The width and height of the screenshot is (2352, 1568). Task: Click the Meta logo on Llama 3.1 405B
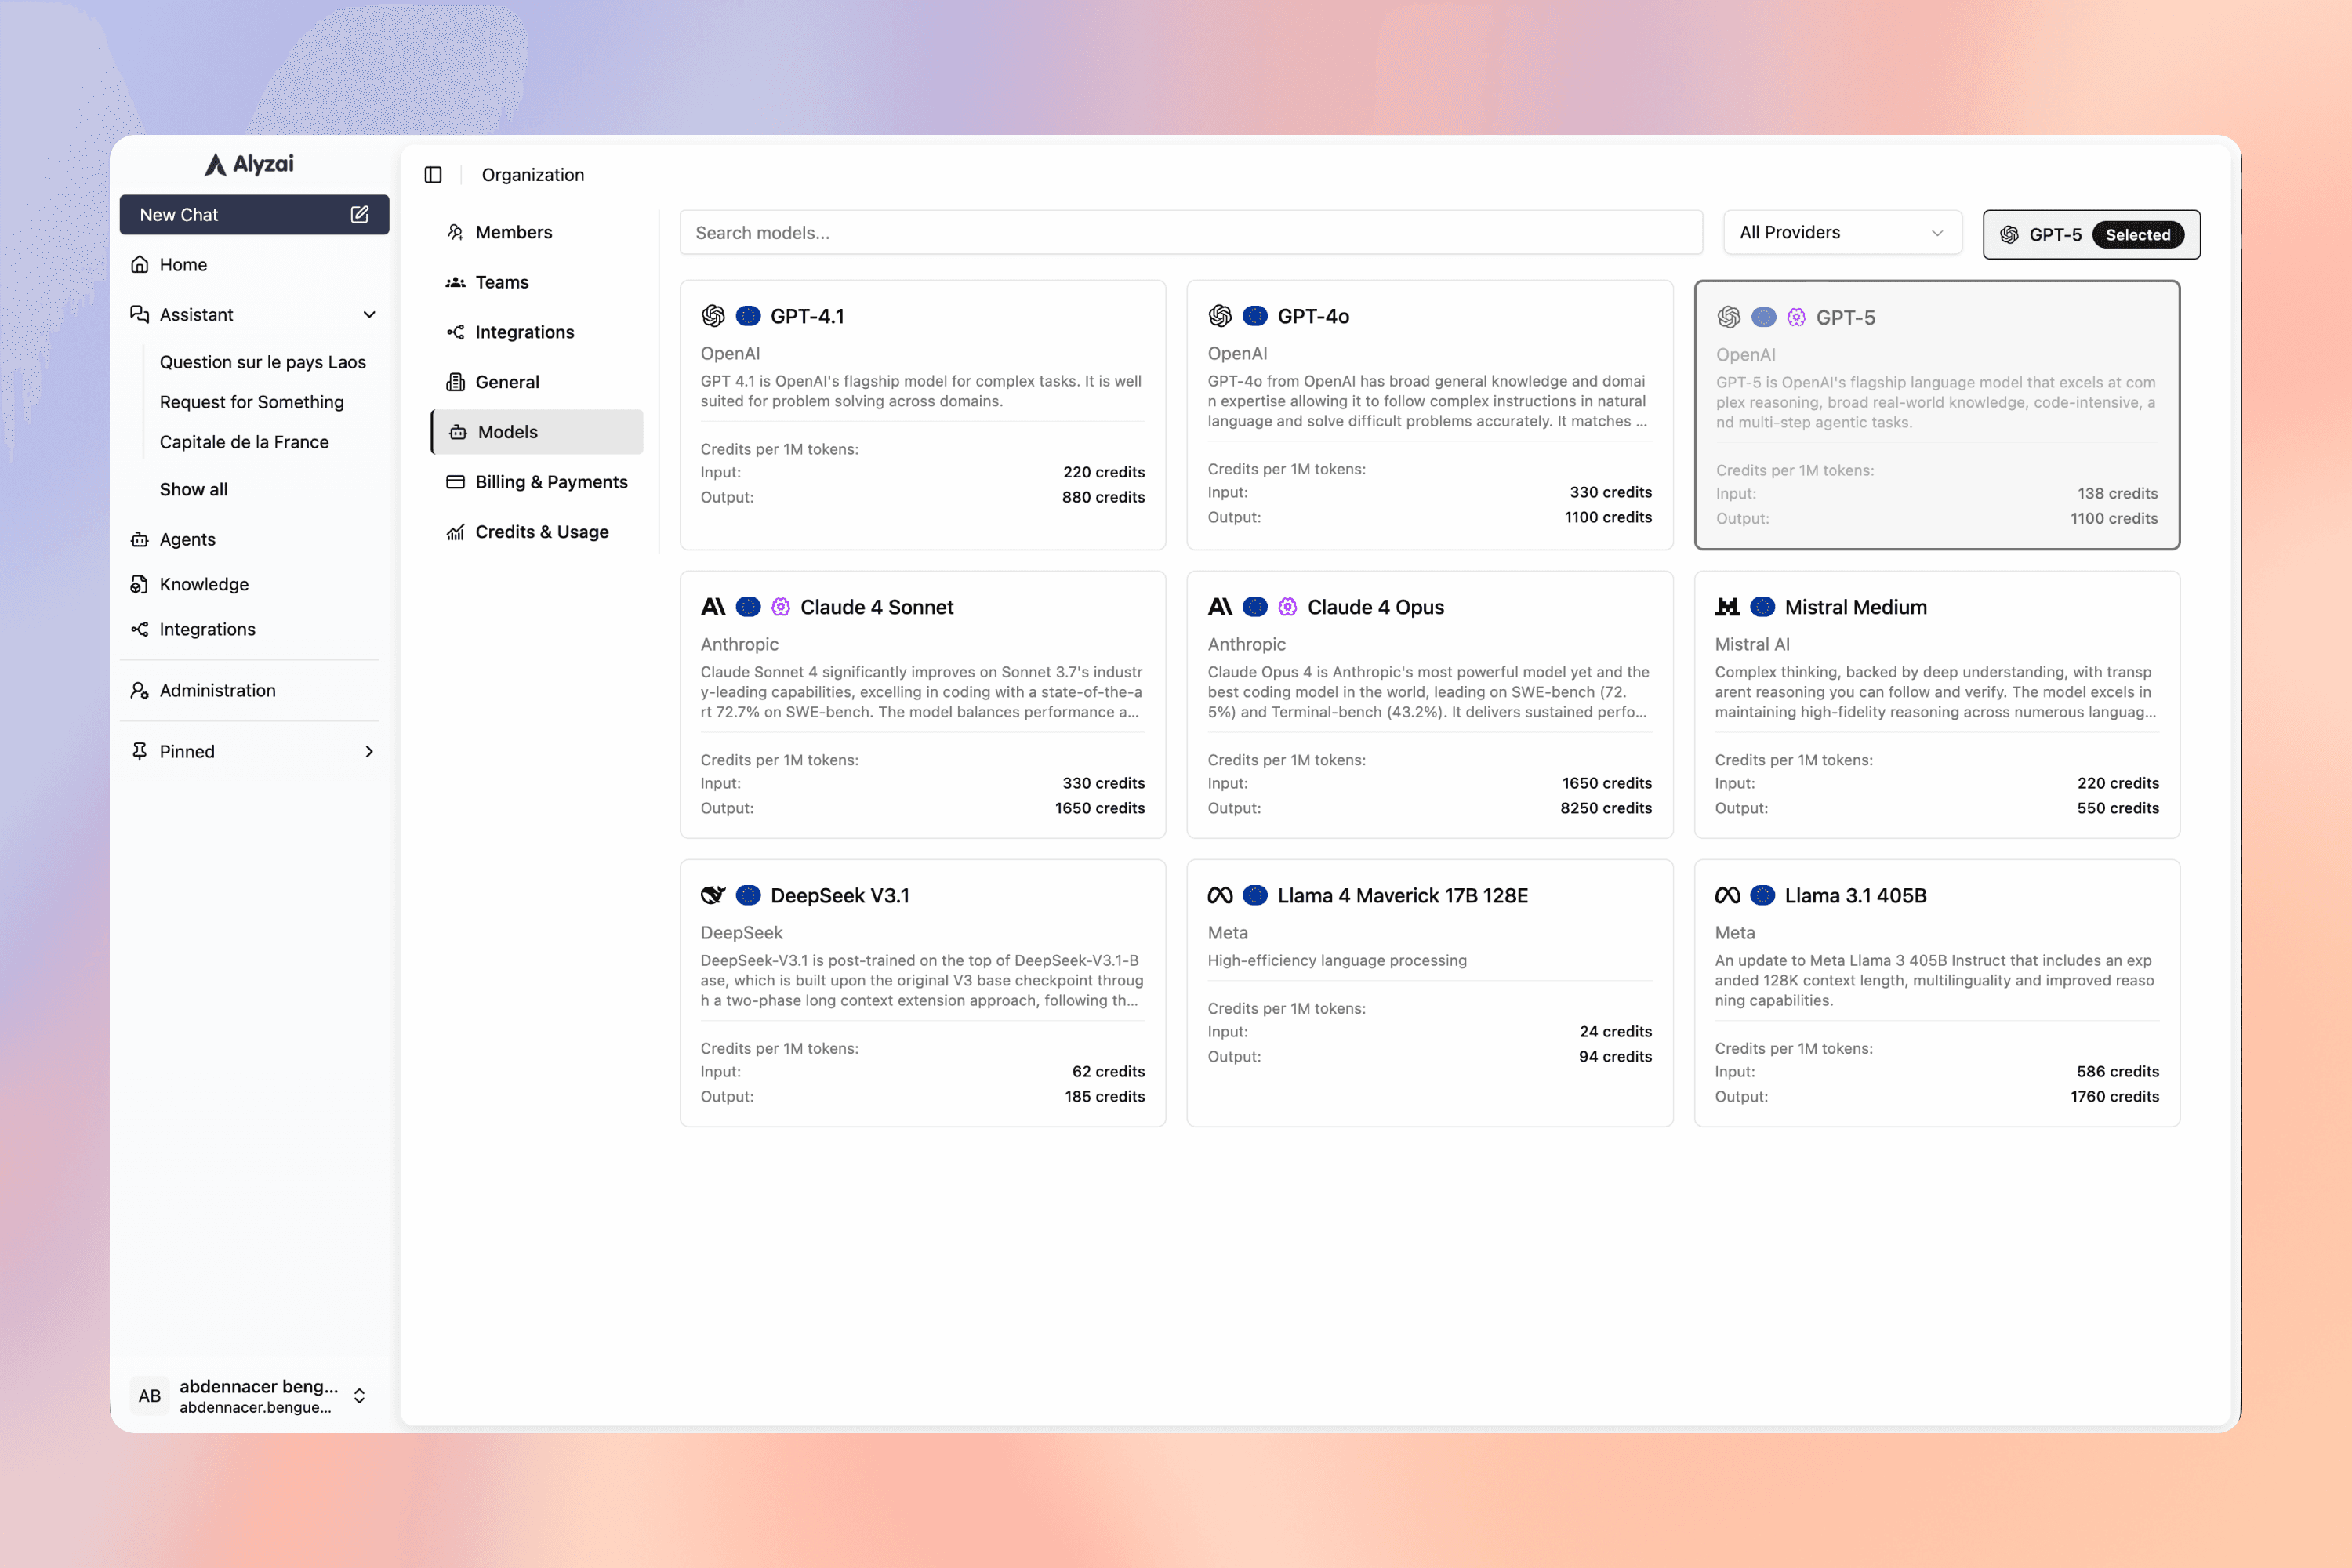click(x=1727, y=895)
